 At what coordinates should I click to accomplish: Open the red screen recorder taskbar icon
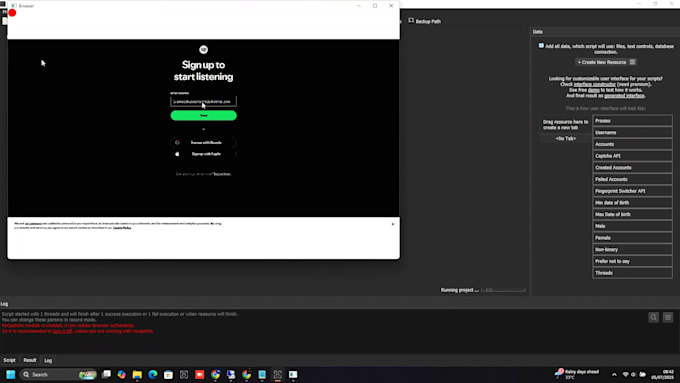199,374
